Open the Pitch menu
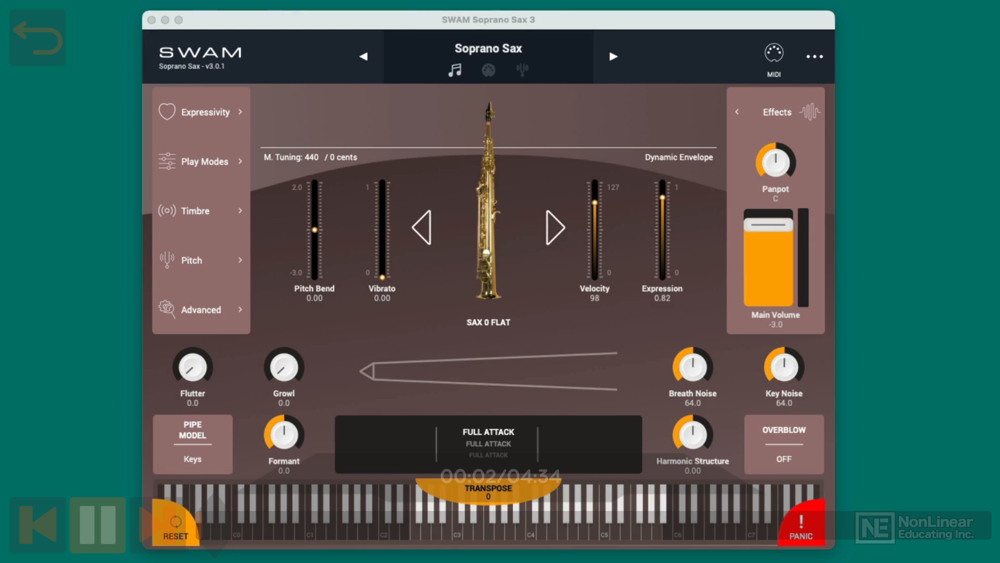The image size is (1000, 563). click(x=191, y=260)
